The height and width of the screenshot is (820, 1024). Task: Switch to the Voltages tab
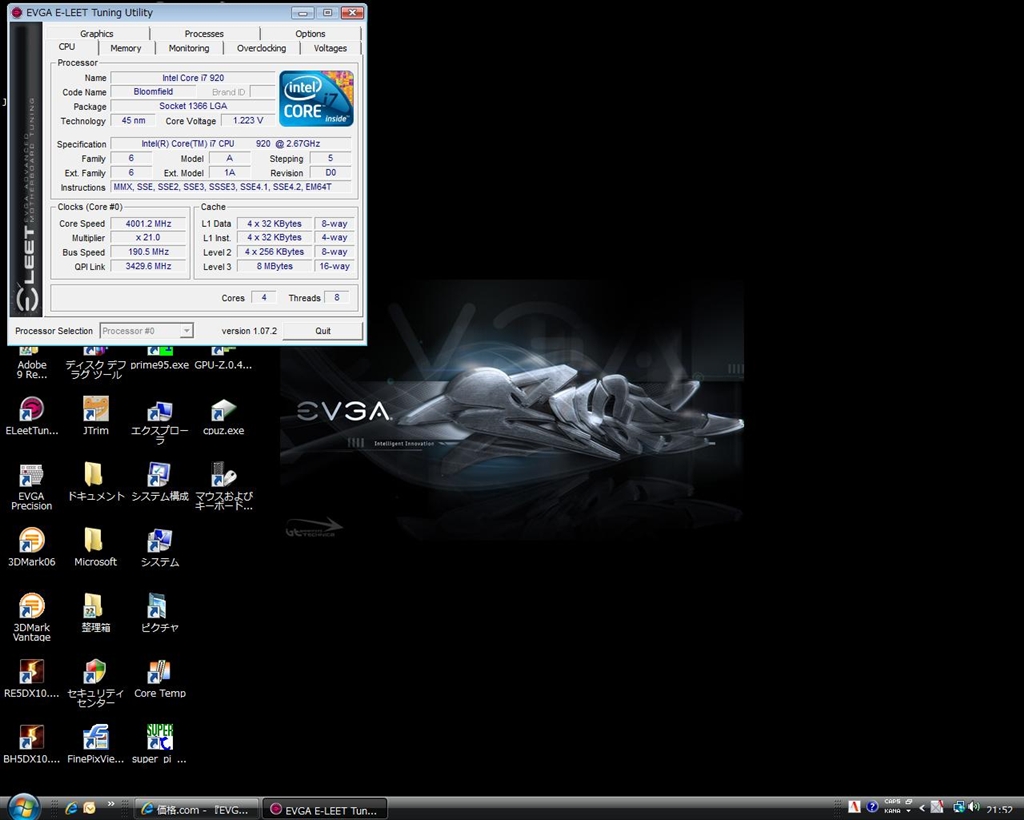pyautogui.click(x=330, y=48)
